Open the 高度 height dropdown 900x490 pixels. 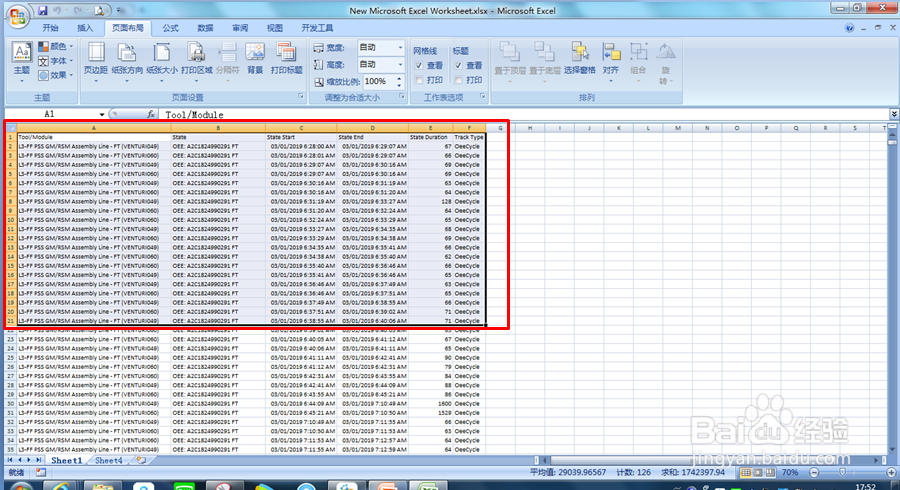[400, 64]
